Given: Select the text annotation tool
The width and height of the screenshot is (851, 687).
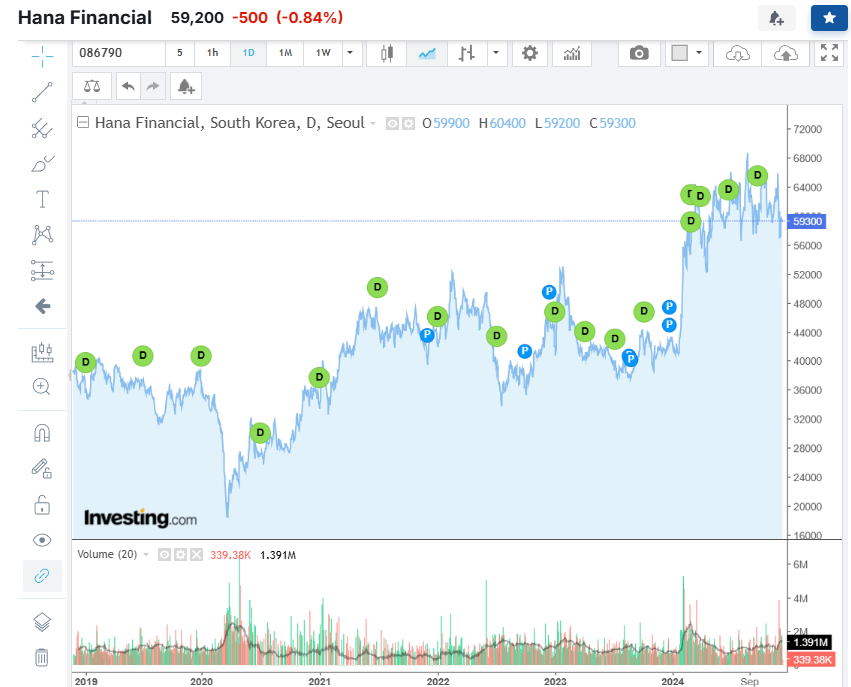Looking at the screenshot, I should click(x=42, y=199).
